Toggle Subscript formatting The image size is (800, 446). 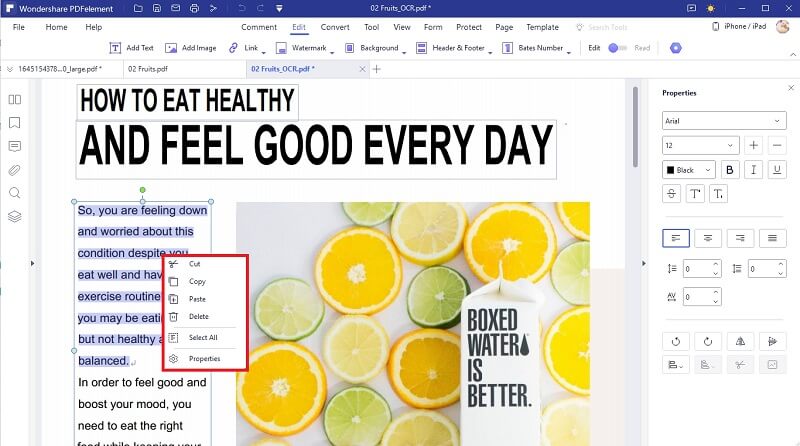coord(718,194)
